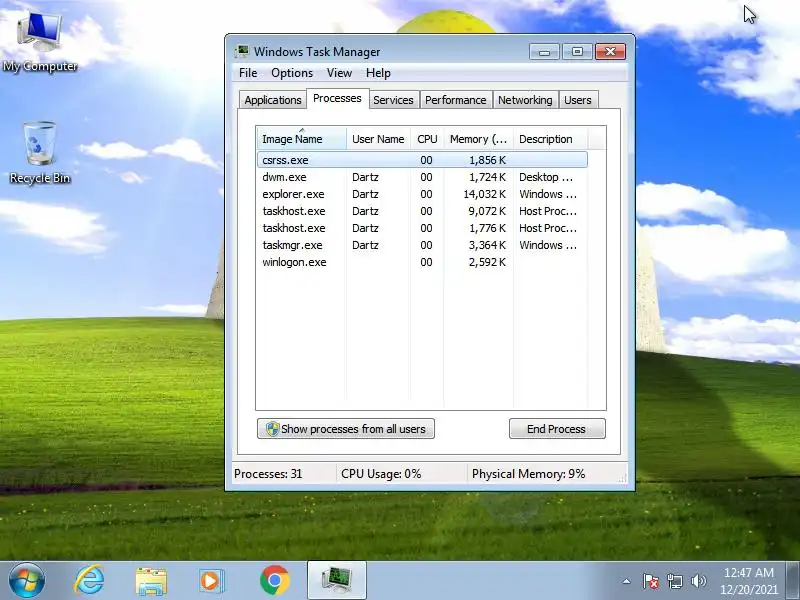This screenshot has width=800, height=600.
Task: Open the Options menu
Action: 292,73
